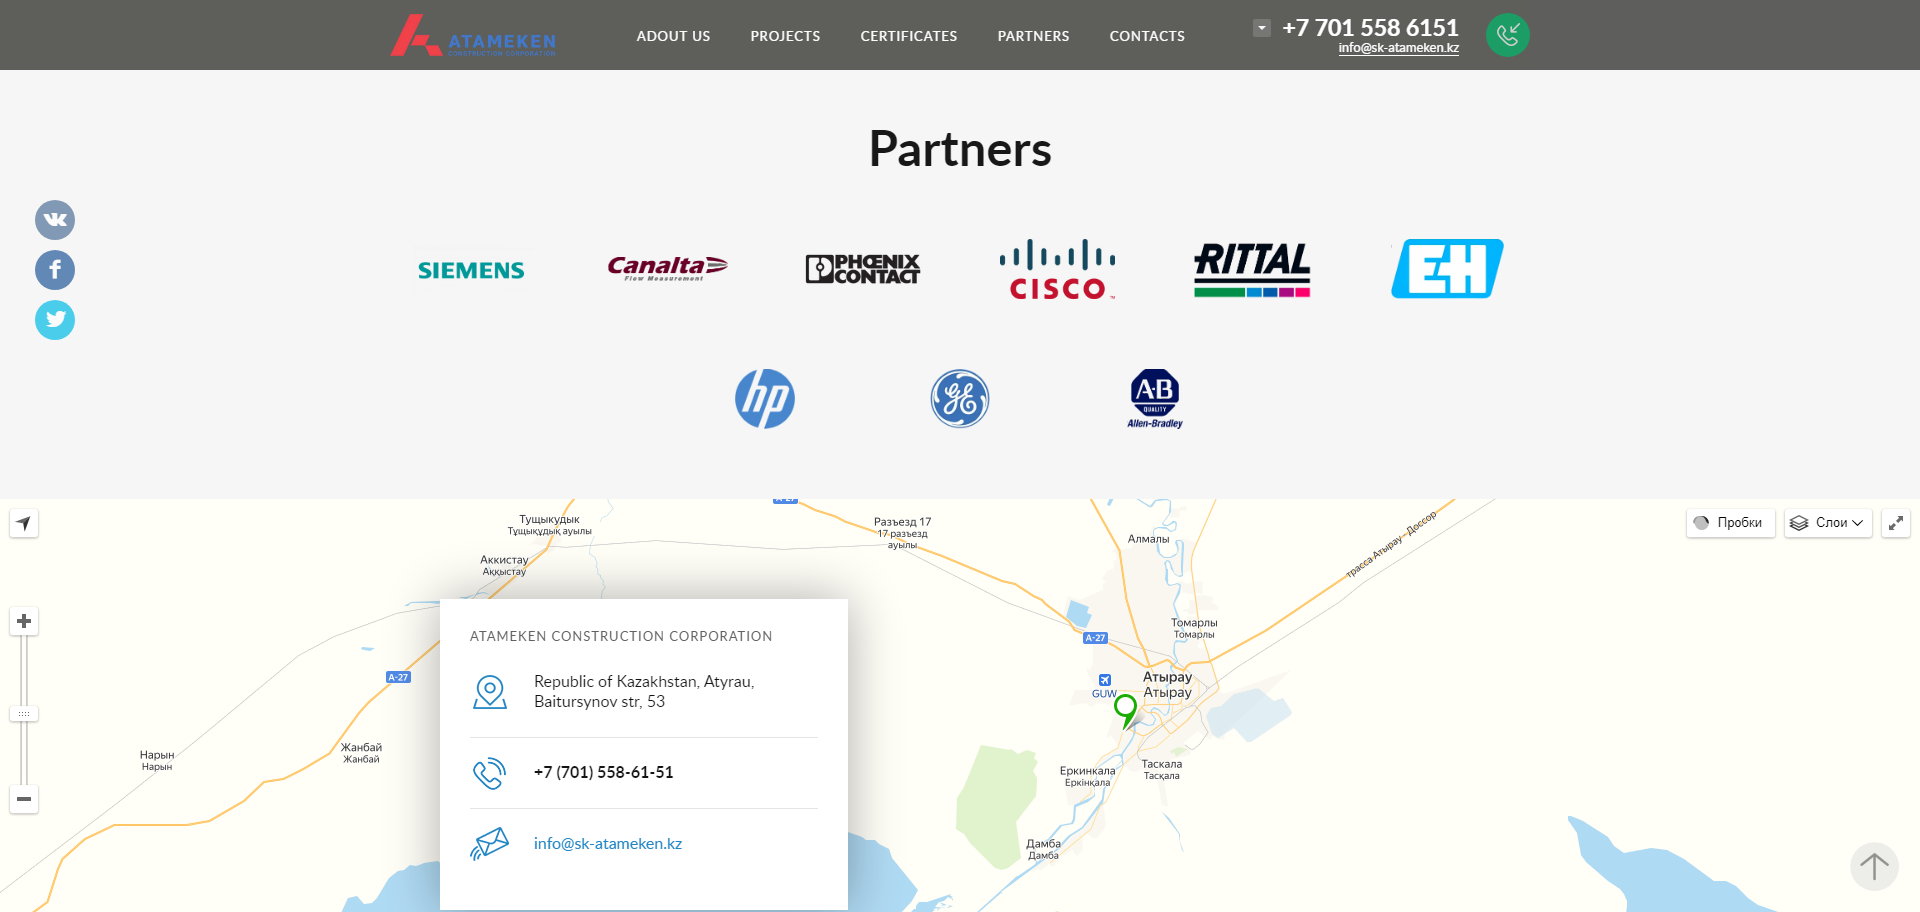Click the header phone number +7 701 558 6151

(1370, 27)
